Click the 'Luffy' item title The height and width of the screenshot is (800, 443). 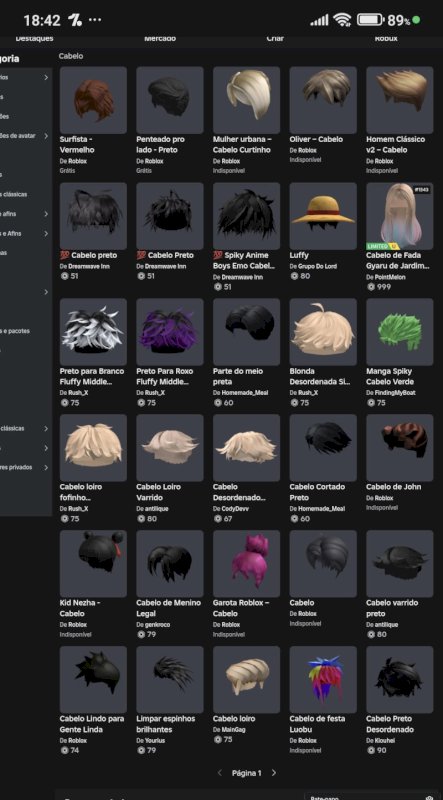299,255
